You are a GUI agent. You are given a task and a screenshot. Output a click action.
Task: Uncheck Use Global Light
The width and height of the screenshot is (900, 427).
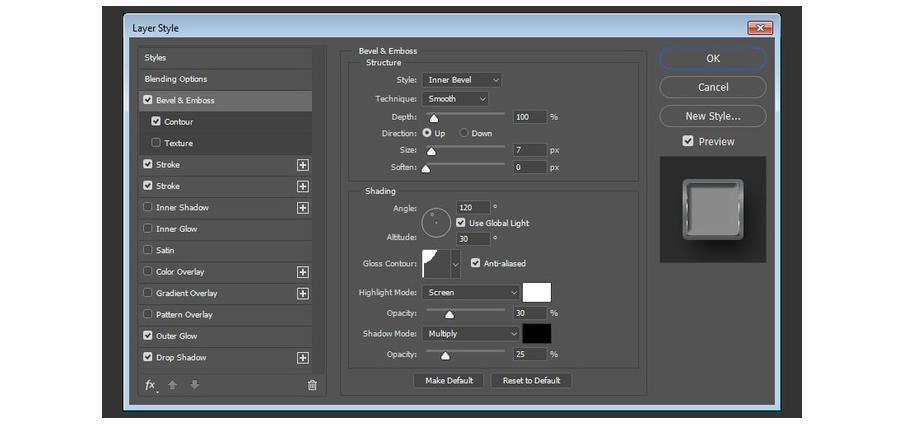click(x=461, y=222)
